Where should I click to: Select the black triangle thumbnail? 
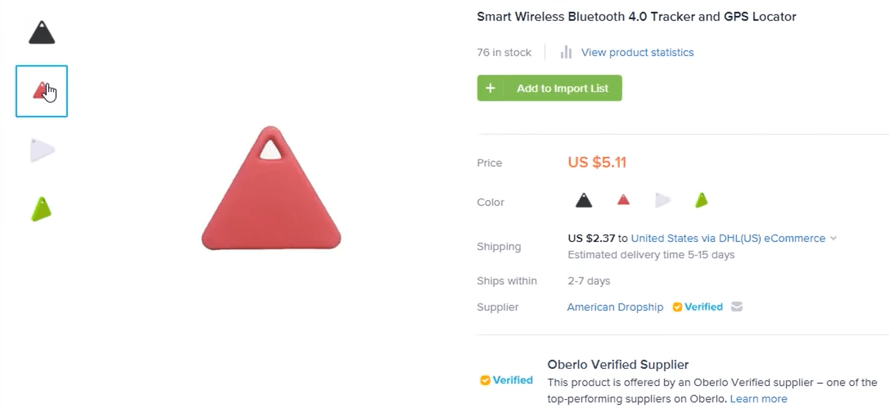[41, 33]
